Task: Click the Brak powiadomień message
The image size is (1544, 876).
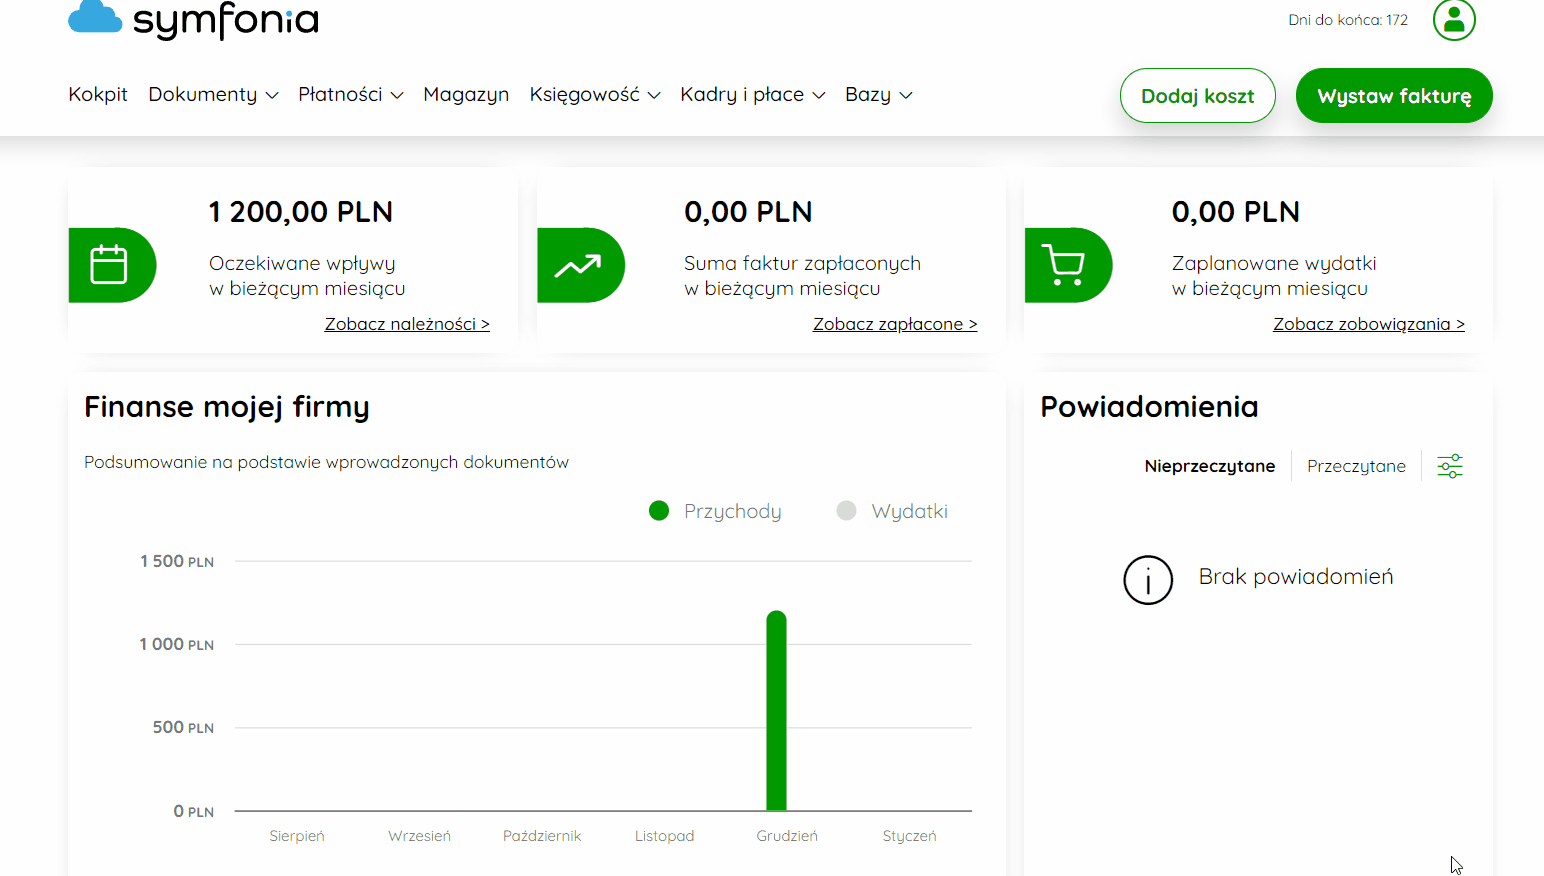Action: (1296, 577)
